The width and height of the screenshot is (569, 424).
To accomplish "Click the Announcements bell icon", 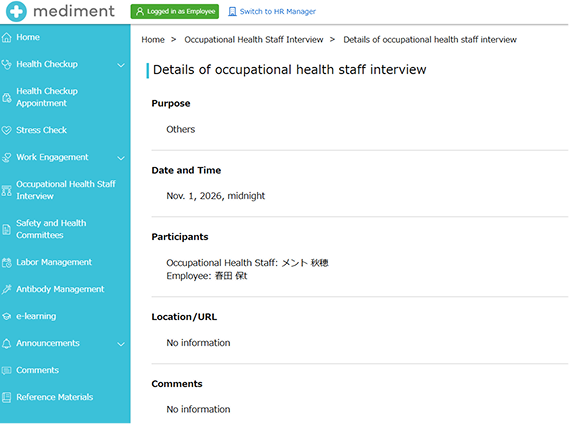I will click(7, 343).
